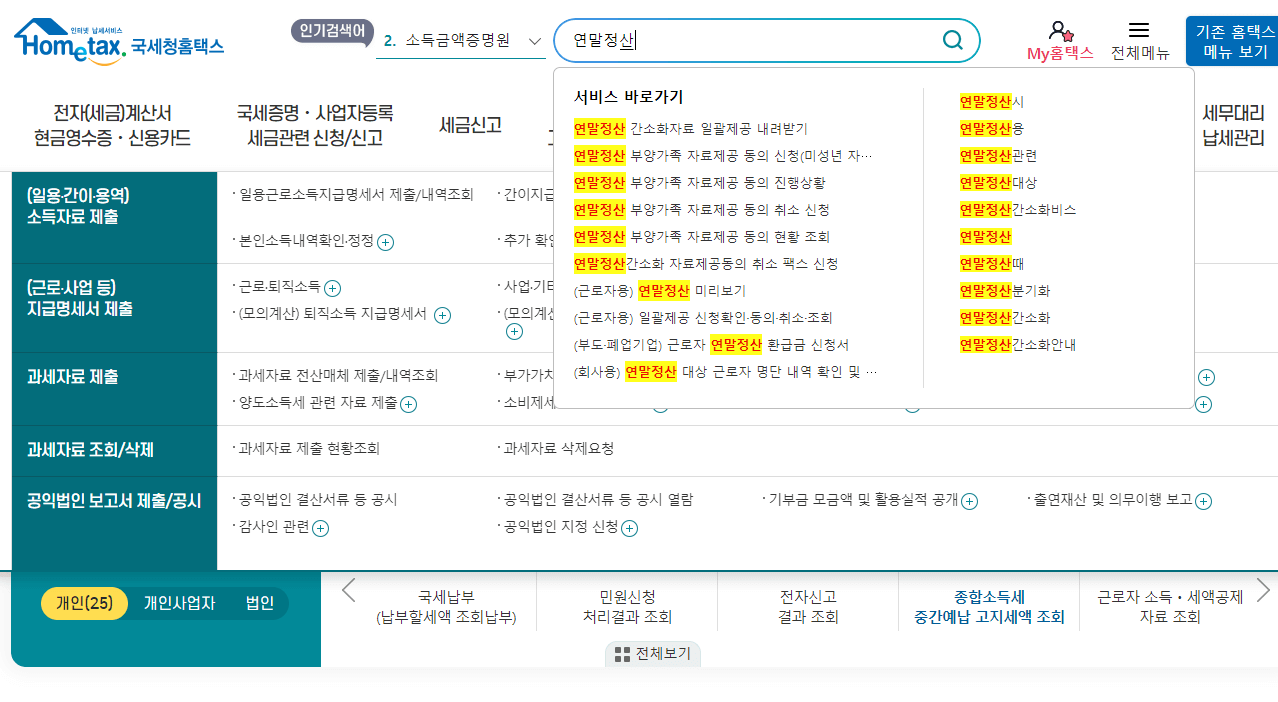
Task: Expand 양도소득세 관련 자료 제출
Action: [407, 405]
